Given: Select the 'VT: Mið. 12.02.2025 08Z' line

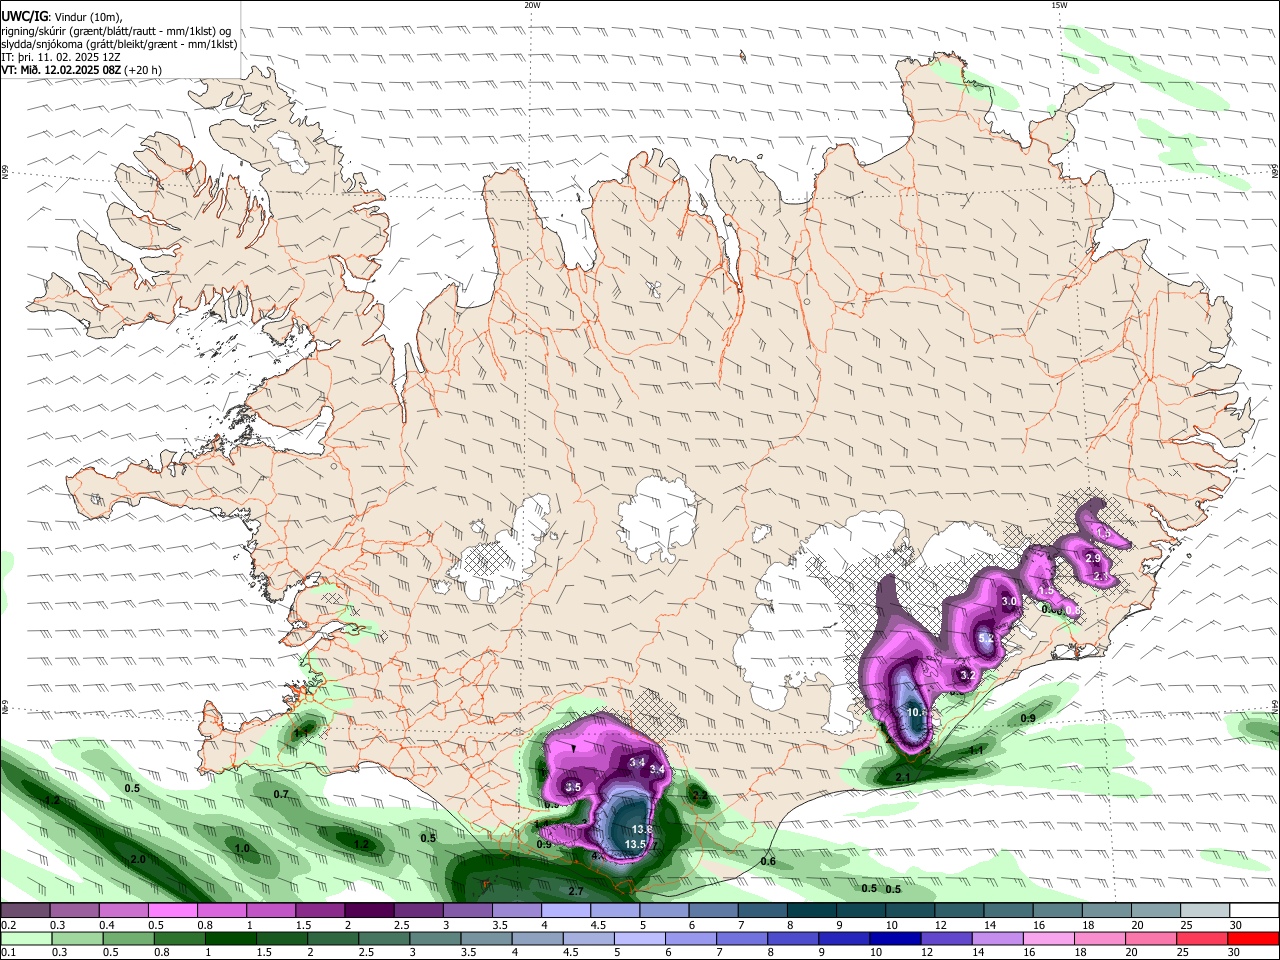Looking at the screenshot, I should click(x=61, y=70).
